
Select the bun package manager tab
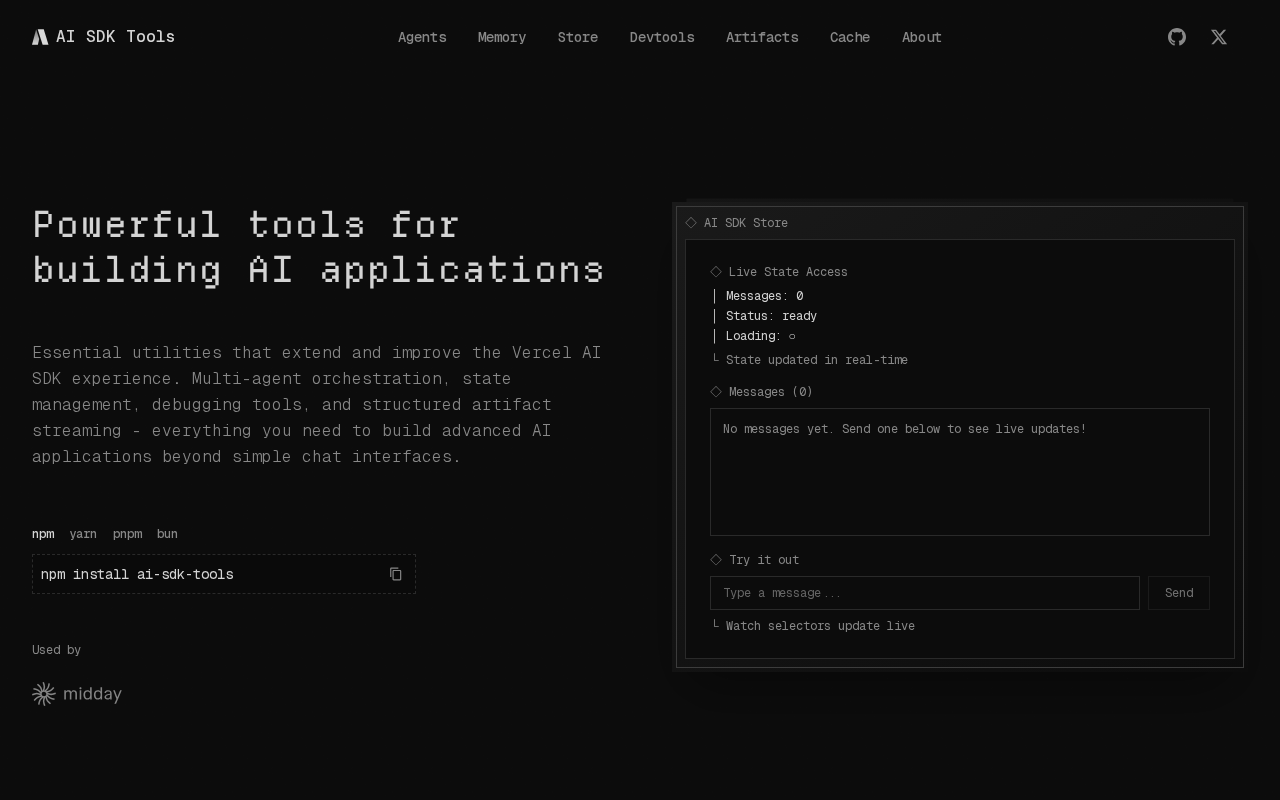[167, 534]
